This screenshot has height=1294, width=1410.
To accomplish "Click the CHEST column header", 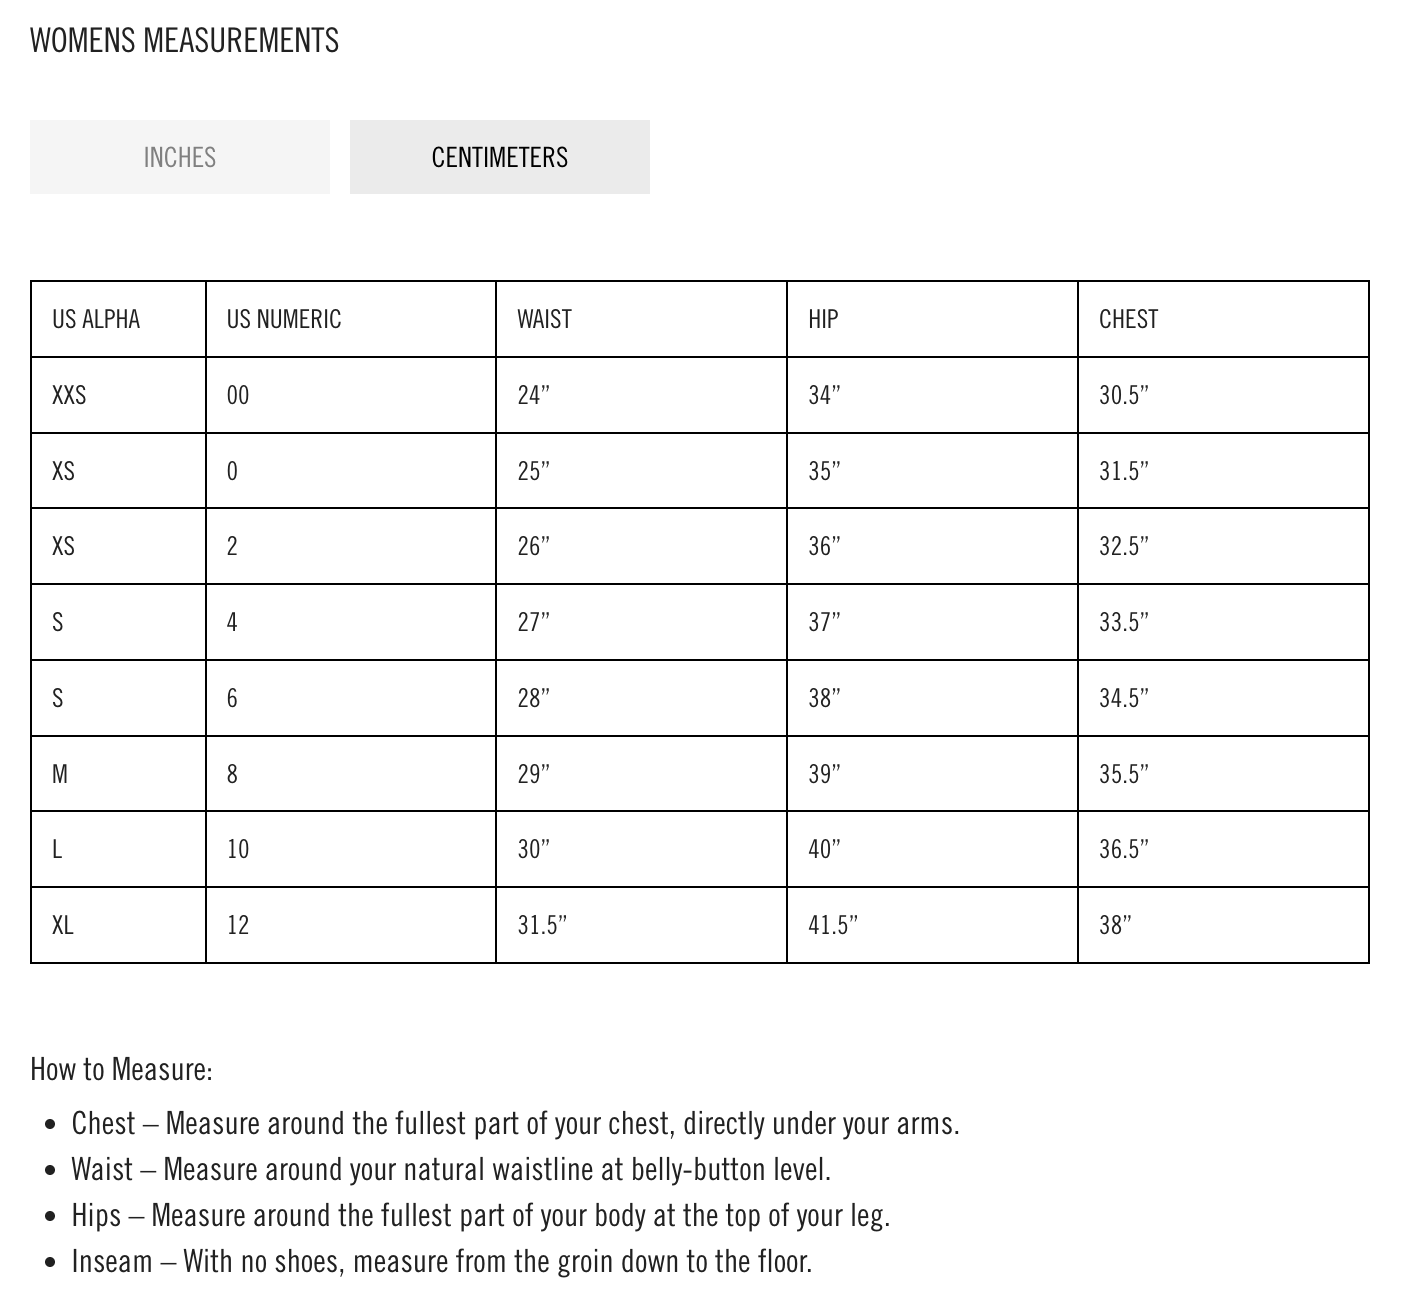I will (1128, 319).
